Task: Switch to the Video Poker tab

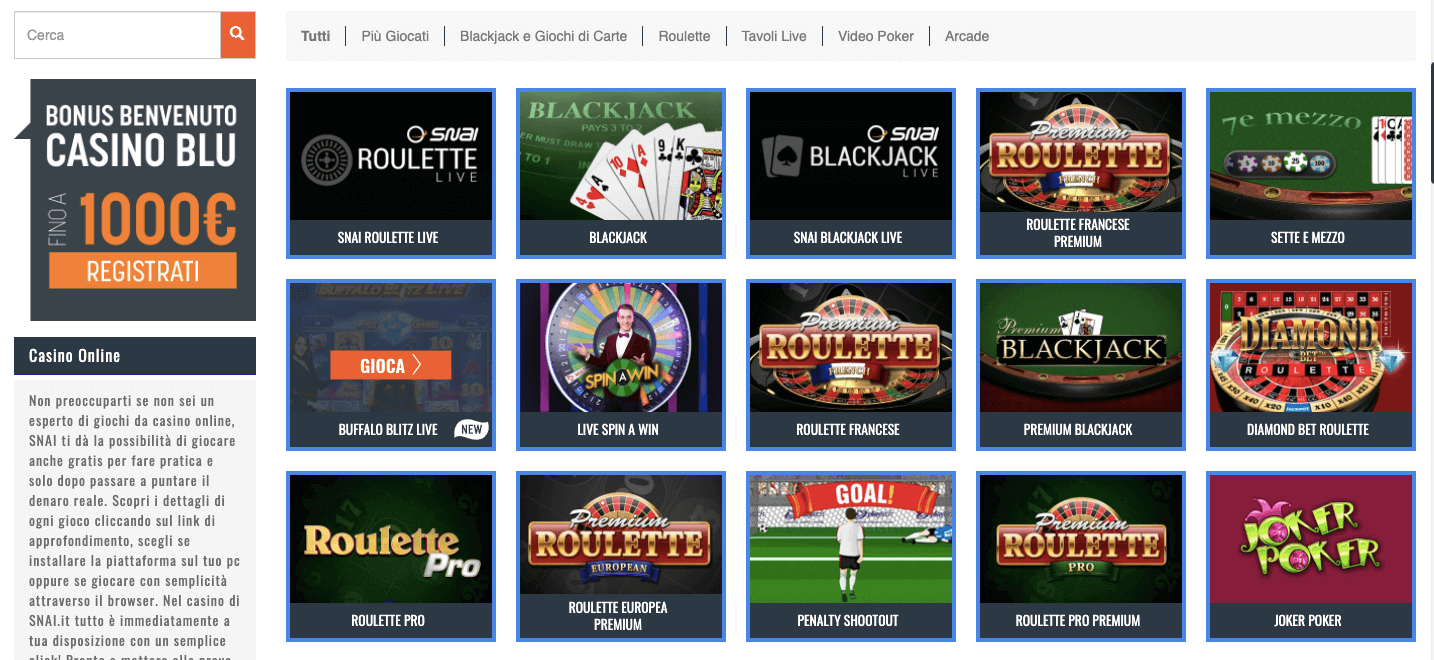Action: 876,36
